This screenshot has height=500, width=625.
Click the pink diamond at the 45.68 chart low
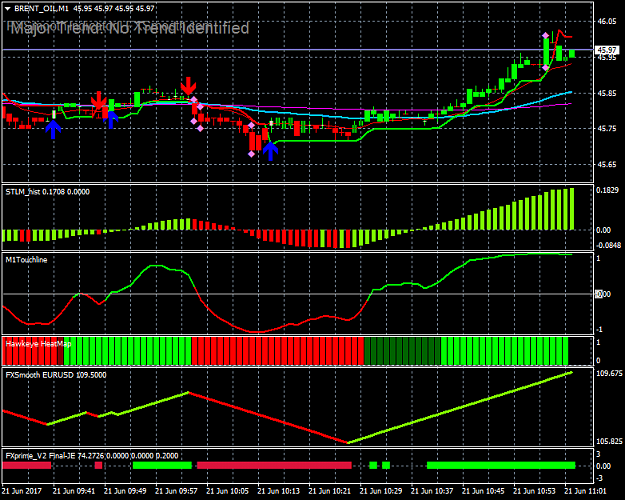point(251,154)
